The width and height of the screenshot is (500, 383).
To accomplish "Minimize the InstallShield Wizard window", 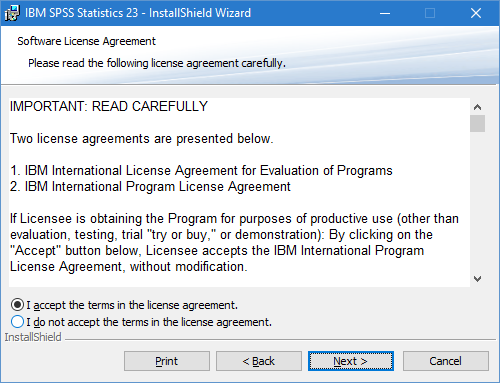I will tap(385, 13).
